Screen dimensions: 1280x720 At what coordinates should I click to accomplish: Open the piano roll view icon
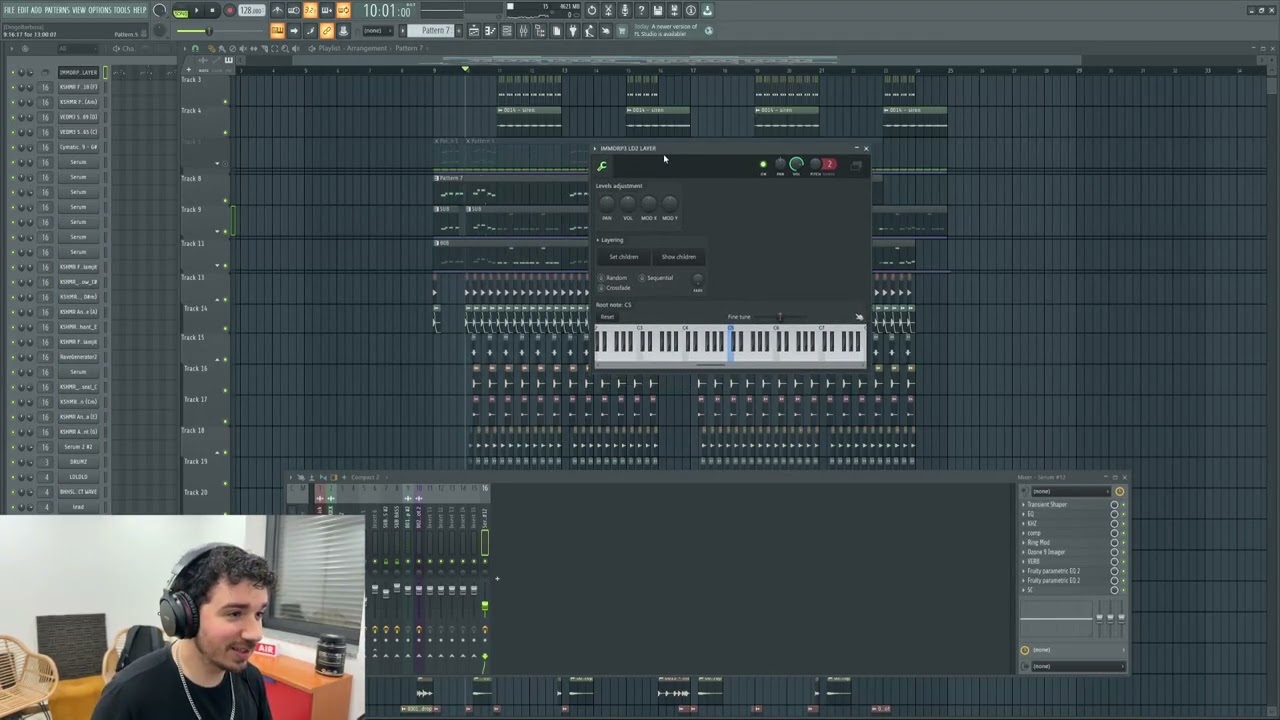(x=490, y=31)
